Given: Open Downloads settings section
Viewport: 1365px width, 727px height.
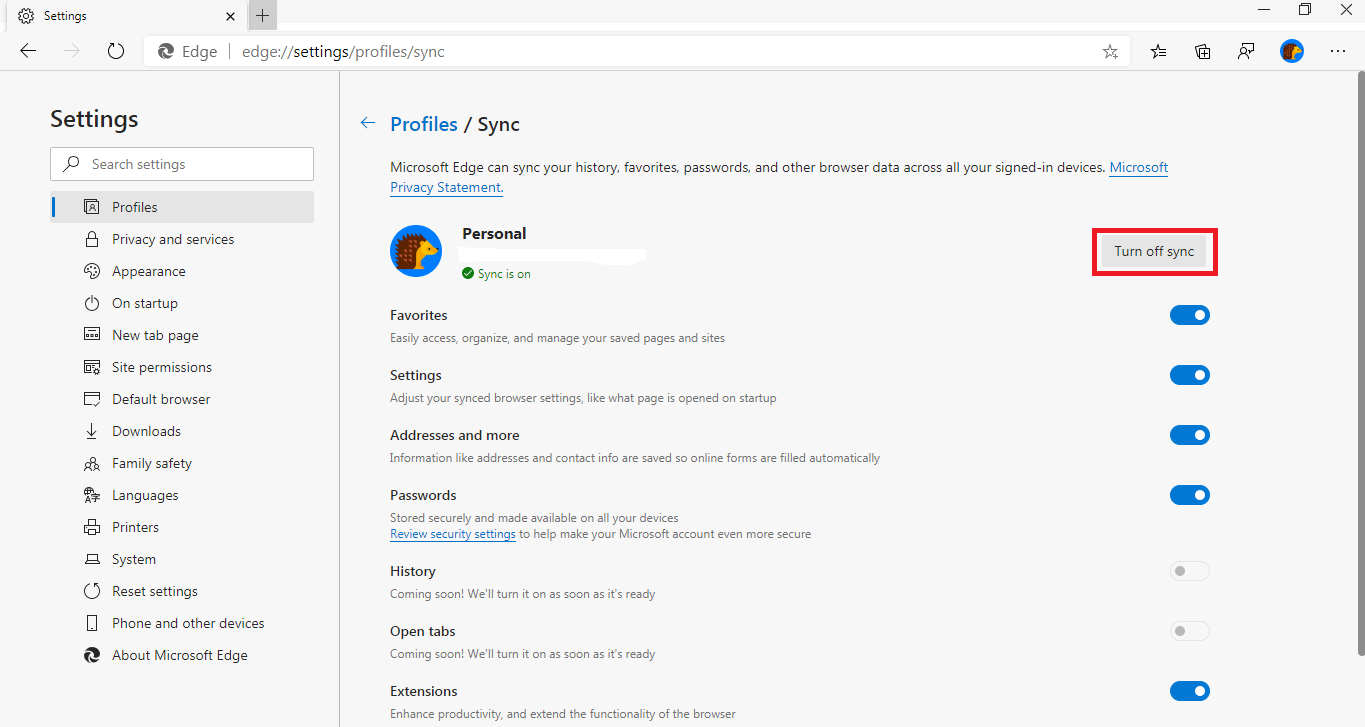Looking at the screenshot, I should pyautogui.click(x=182, y=431).
